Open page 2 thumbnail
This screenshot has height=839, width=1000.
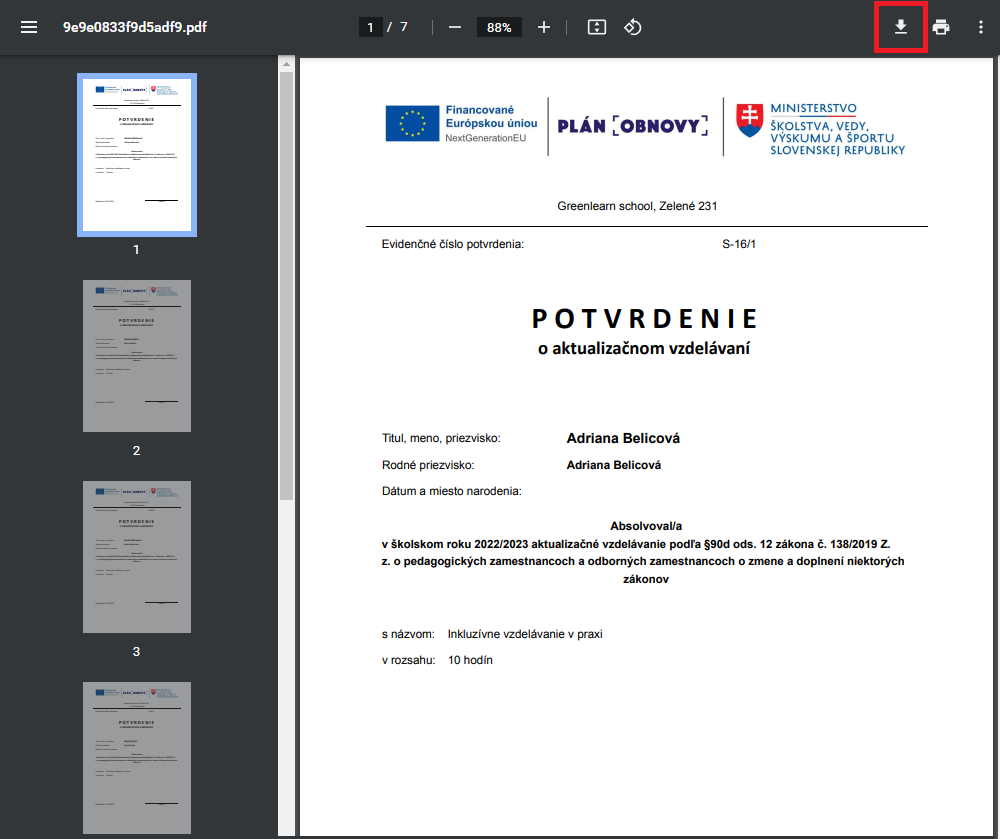(137, 356)
